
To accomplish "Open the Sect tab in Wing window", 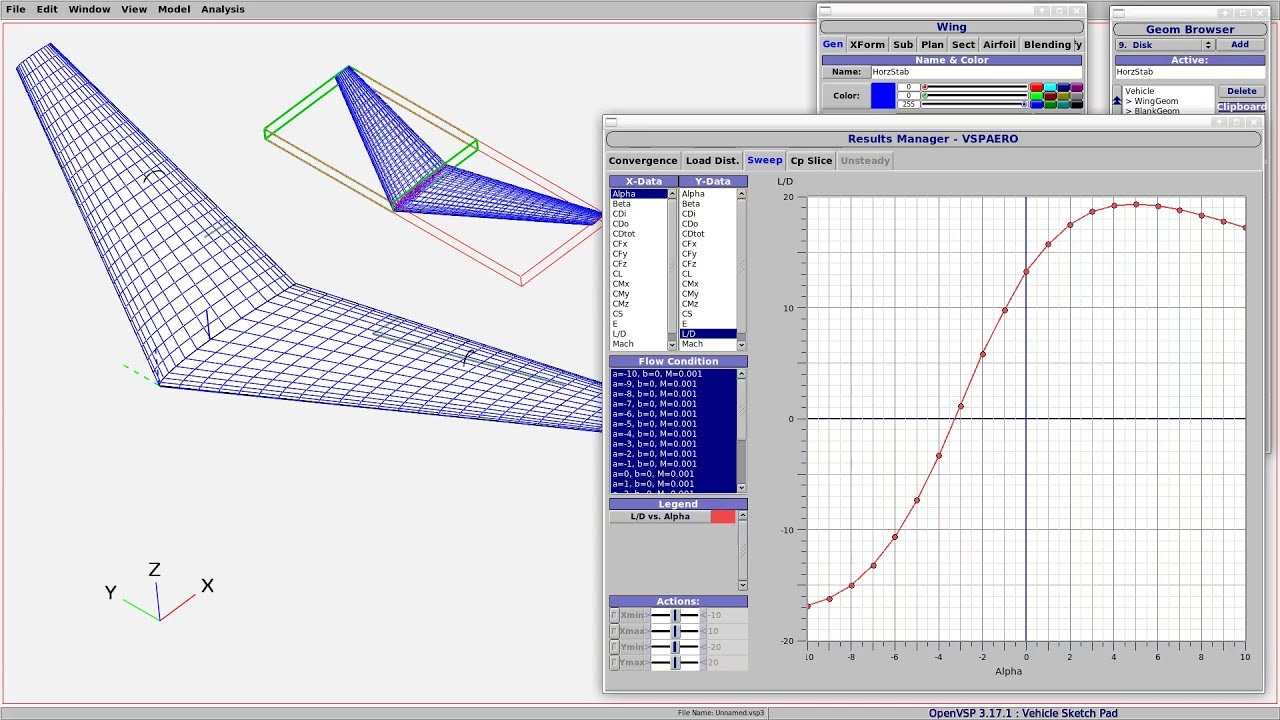I will [963, 45].
